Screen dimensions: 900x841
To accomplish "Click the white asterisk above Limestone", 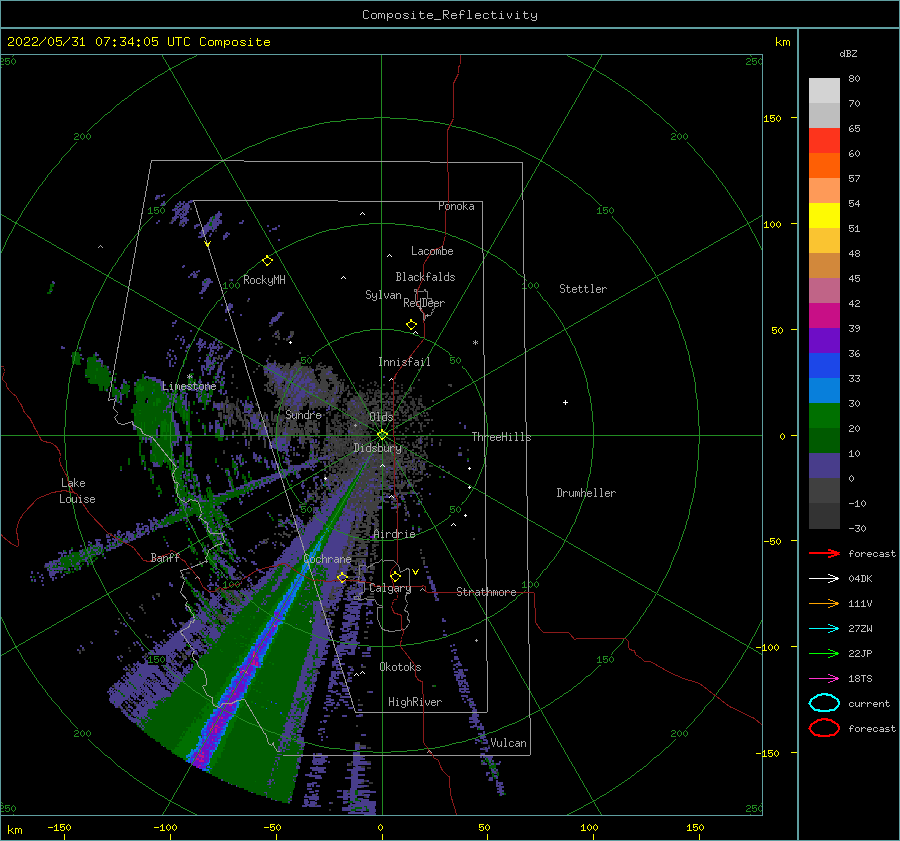I will (x=190, y=377).
